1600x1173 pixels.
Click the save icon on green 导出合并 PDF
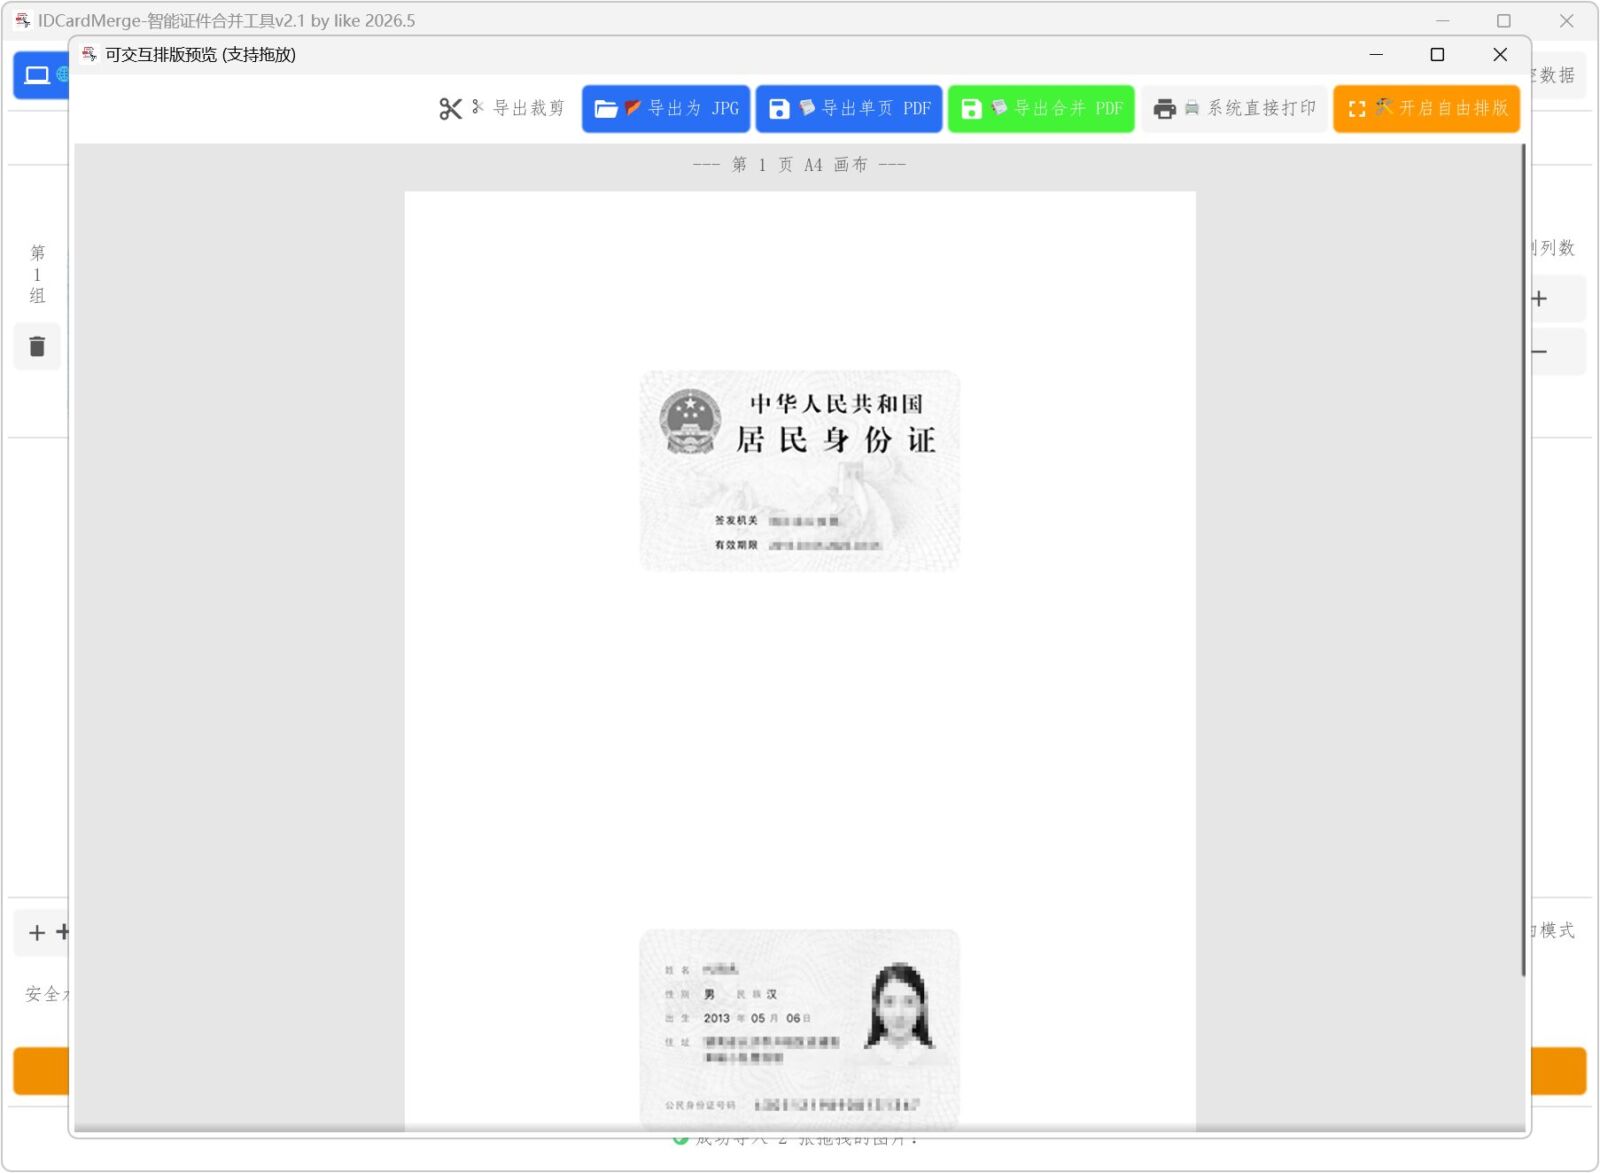pos(971,109)
